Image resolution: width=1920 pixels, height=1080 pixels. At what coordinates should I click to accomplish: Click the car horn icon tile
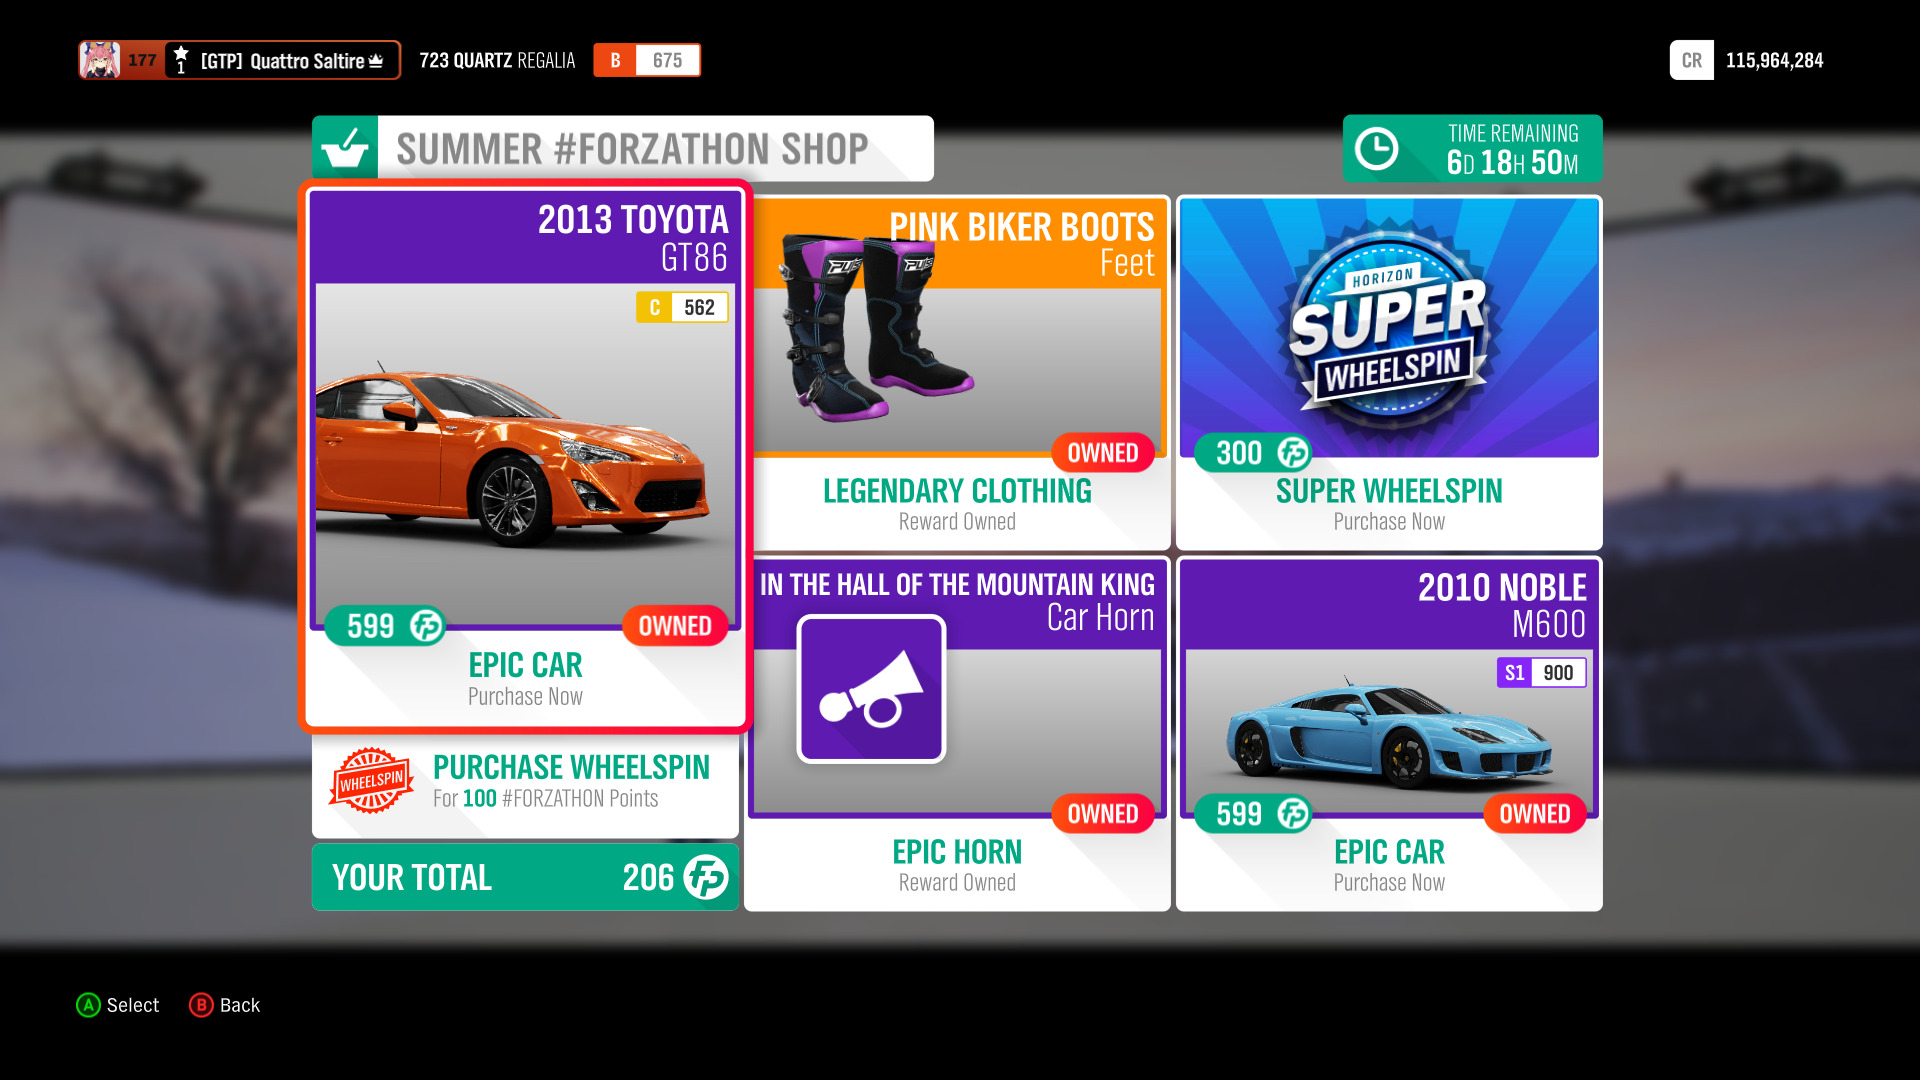(x=871, y=689)
